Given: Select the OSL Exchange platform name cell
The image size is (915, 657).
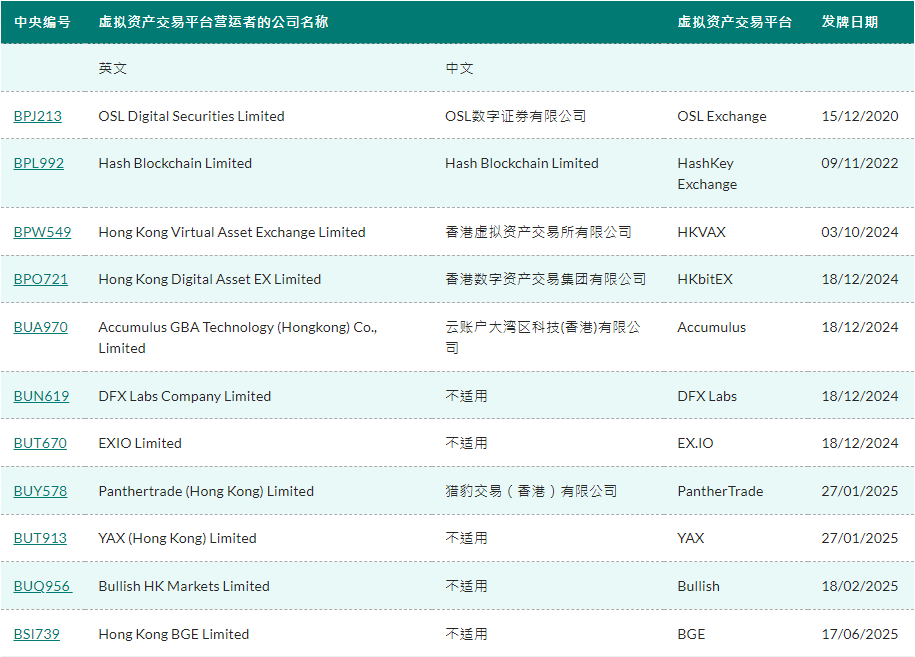Looking at the screenshot, I should (x=720, y=116).
